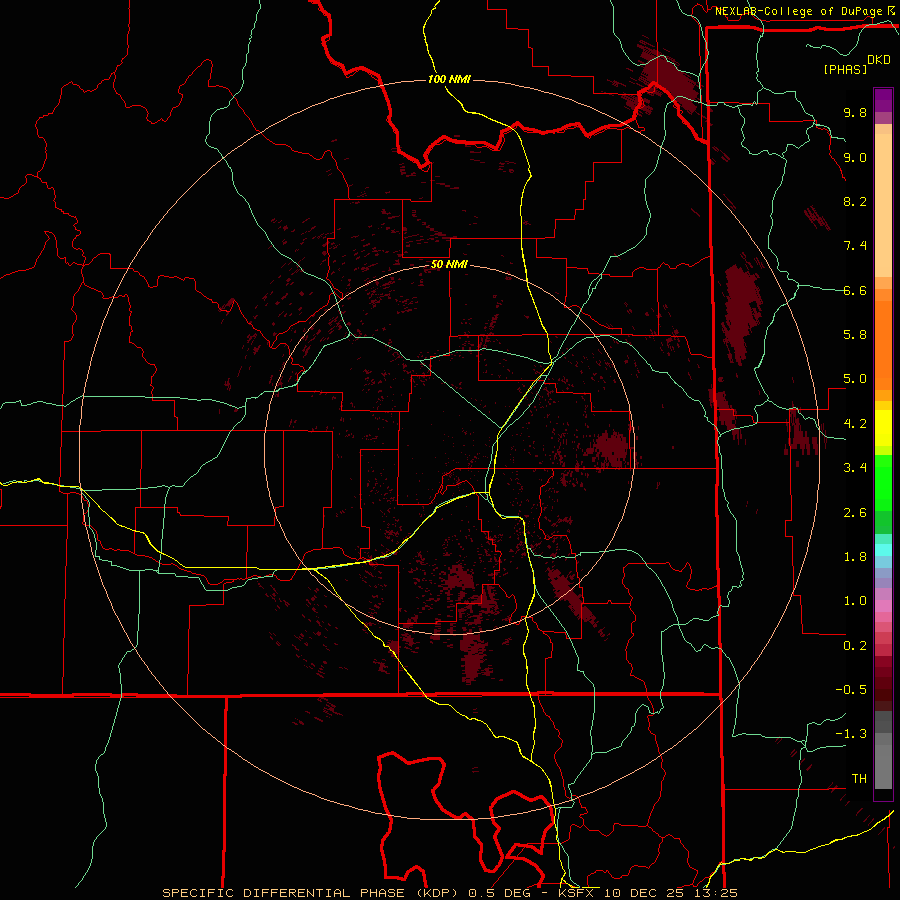Click the 8.2 value on the color scale
The height and width of the screenshot is (900, 900).
(855, 201)
